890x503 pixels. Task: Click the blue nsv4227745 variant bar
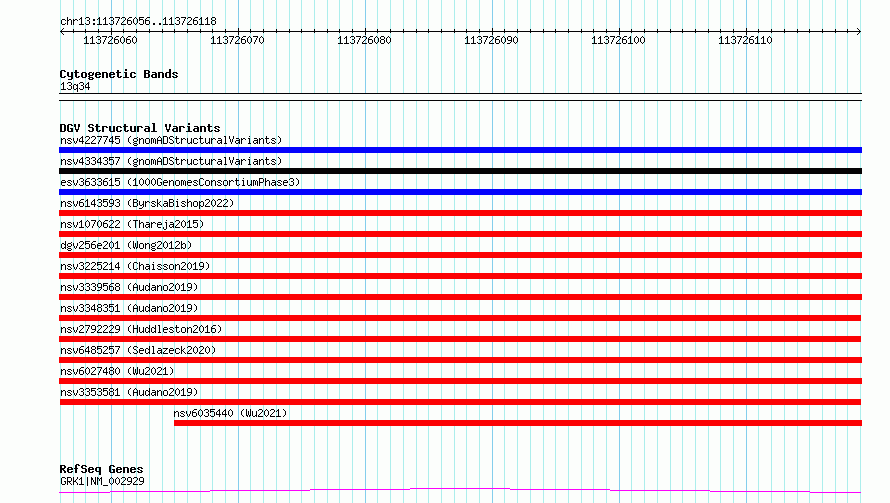pyautogui.click(x=460, y=150)
